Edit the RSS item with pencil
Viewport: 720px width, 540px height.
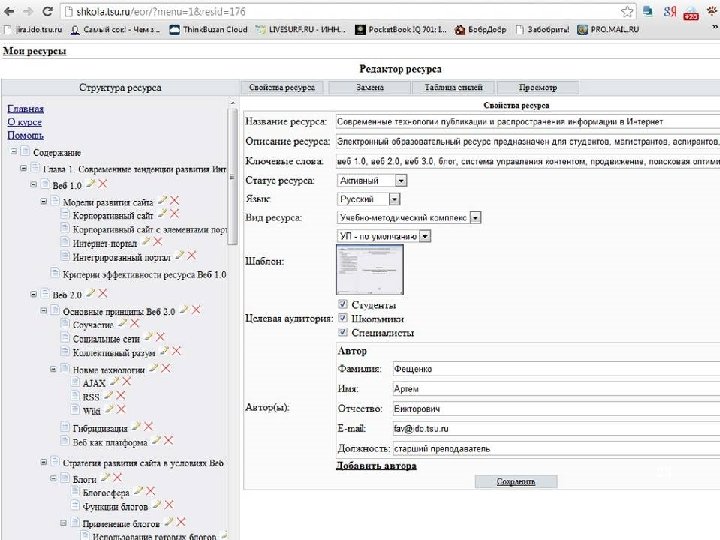click(x=108, y=395)
